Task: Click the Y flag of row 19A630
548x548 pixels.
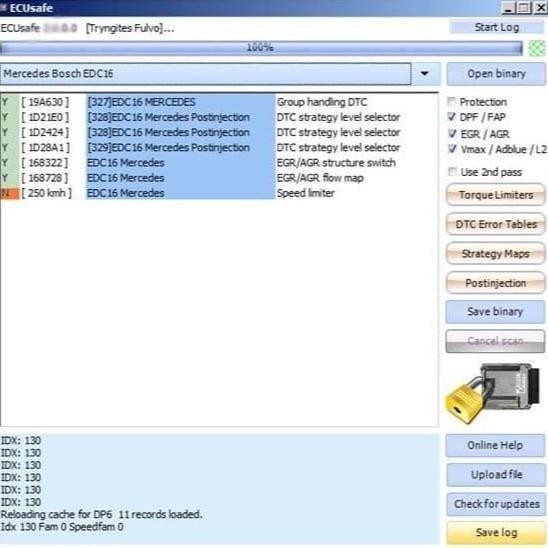Action: coord(10,102)
